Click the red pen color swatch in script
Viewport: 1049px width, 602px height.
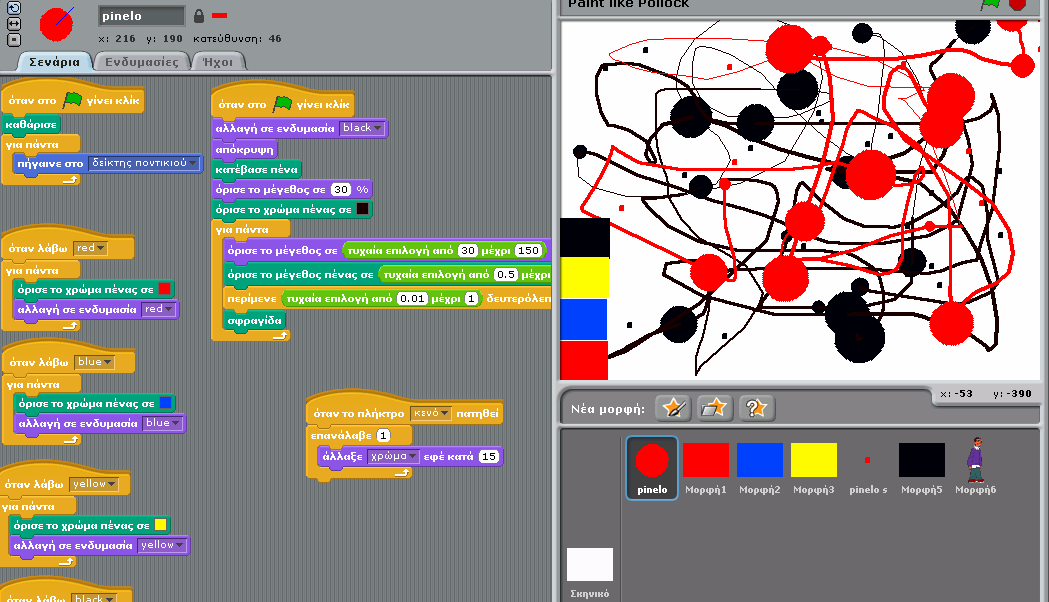[x=165, y=289]
